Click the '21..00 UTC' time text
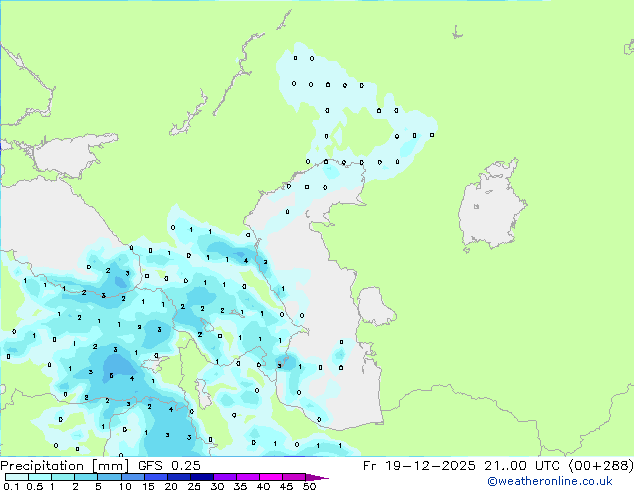634x490 pixels. point(522,466)
